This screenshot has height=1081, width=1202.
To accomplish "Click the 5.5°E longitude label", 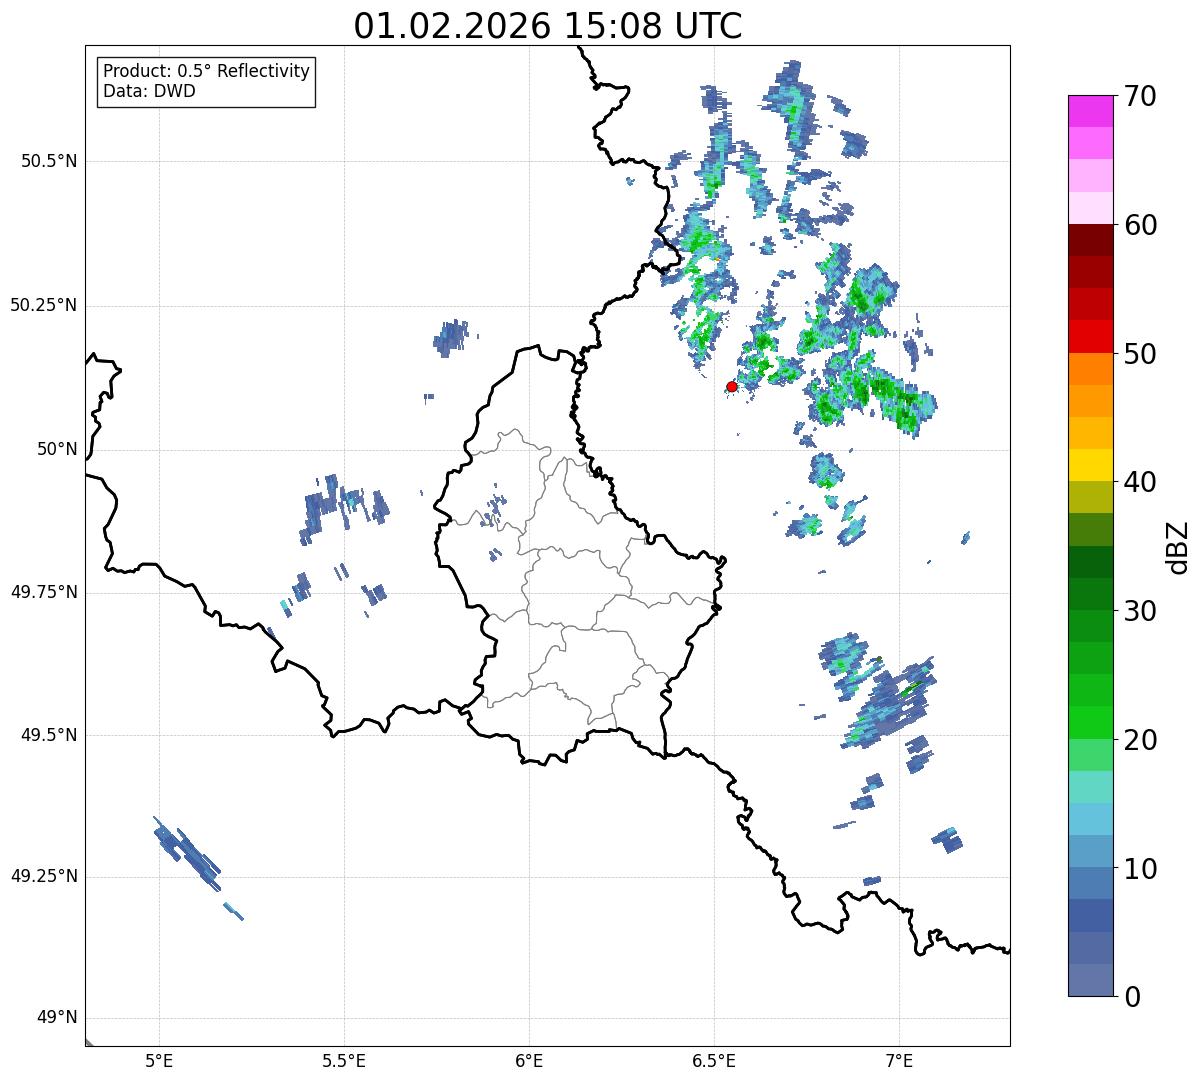I will click(x=344, y=1060).
